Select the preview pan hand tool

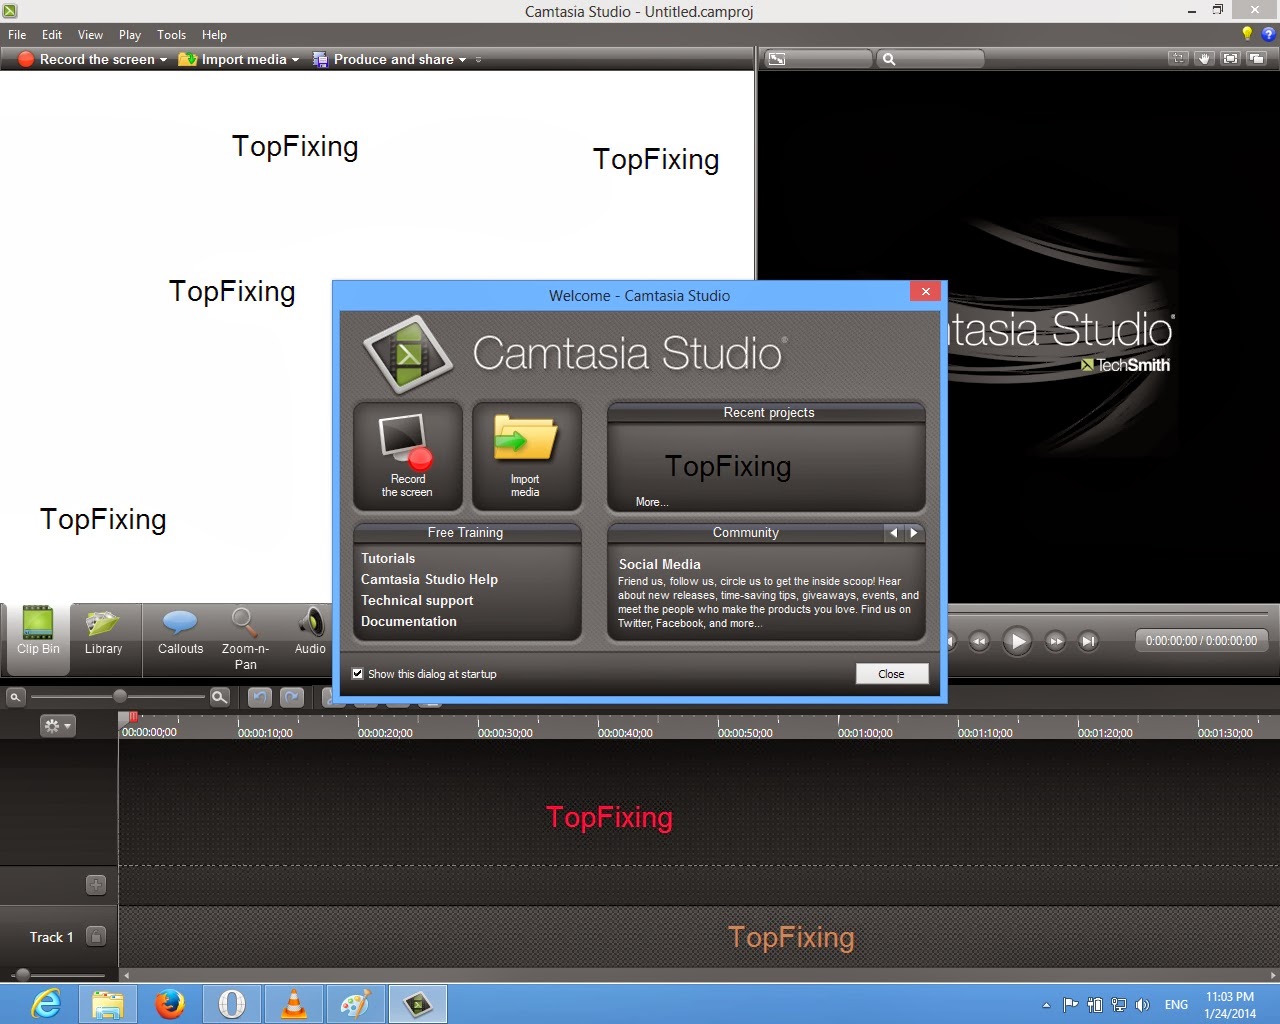pos(1204,59)
